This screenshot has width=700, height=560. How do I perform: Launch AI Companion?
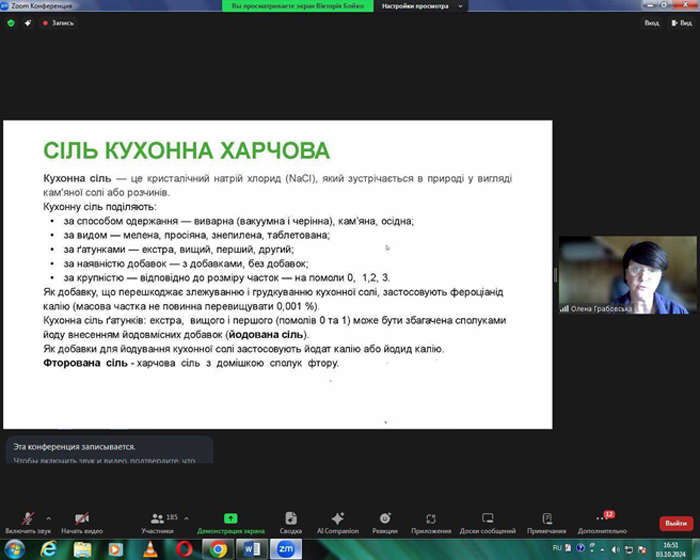pos(338,522)
